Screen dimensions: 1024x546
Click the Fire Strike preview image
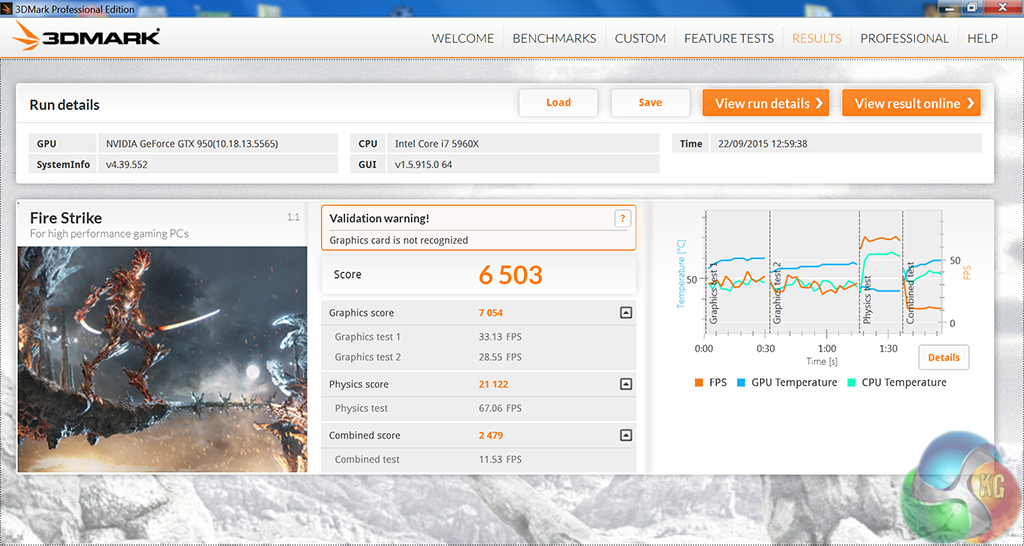[x=162, y=359]
